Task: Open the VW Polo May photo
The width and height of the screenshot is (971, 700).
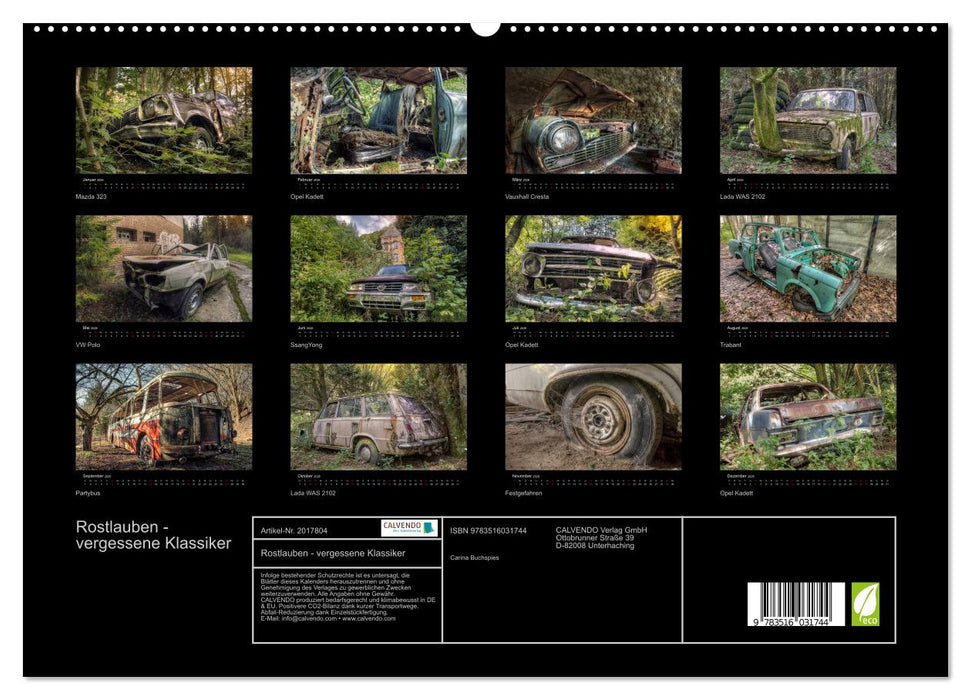Action: click(x=164, y=269)
